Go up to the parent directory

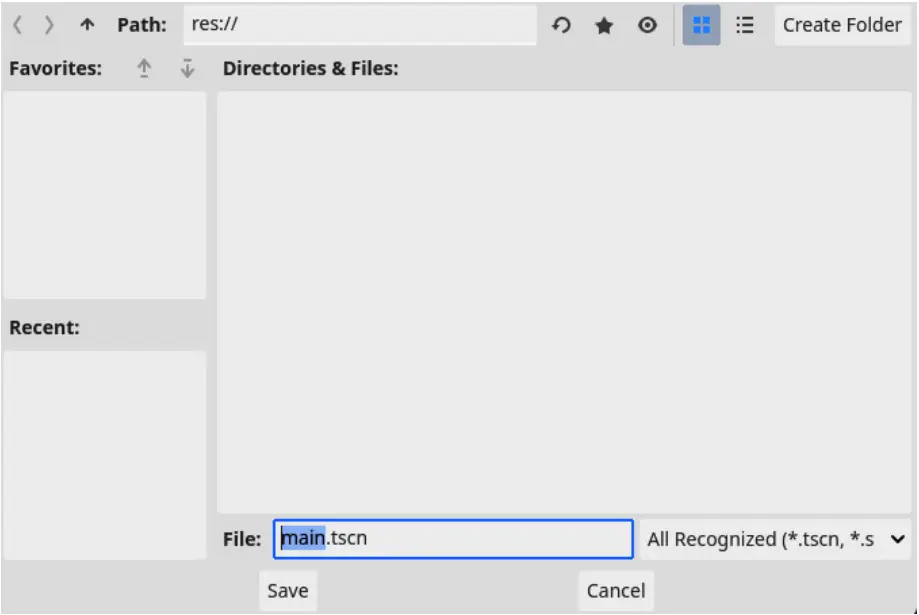click(x=87, y=26)
